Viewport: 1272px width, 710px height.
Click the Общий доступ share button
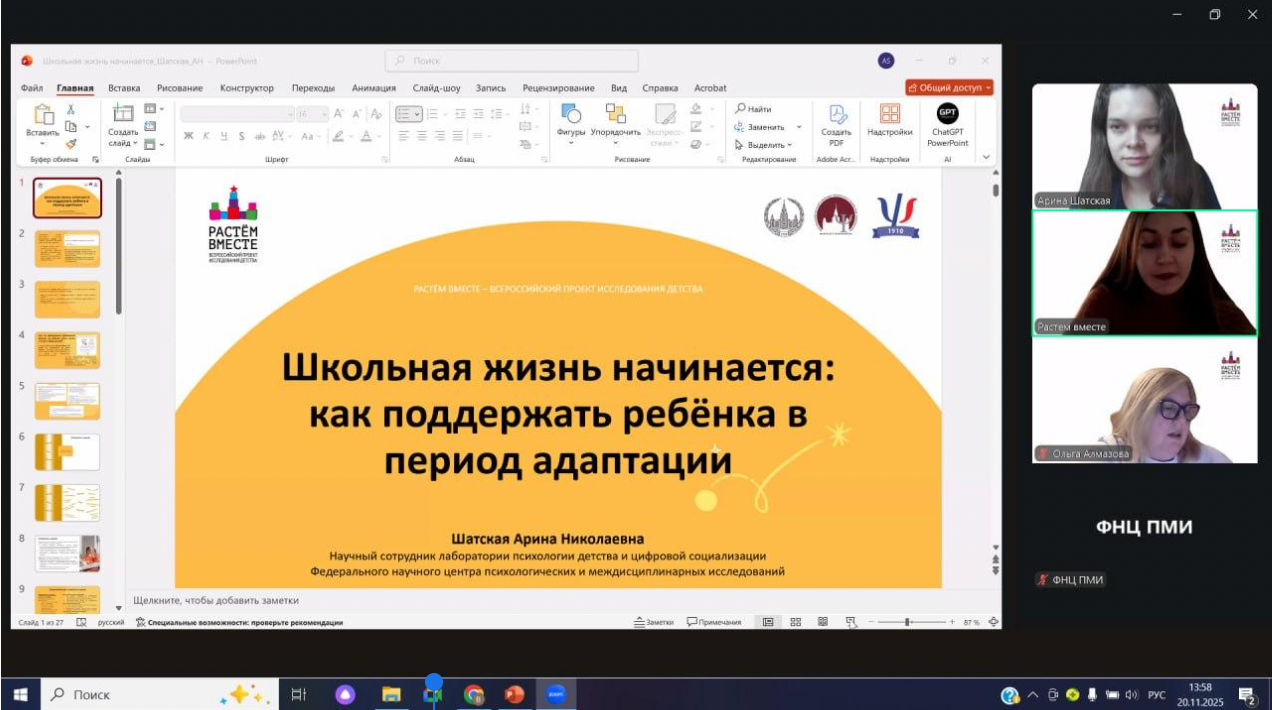coord(949,88)
